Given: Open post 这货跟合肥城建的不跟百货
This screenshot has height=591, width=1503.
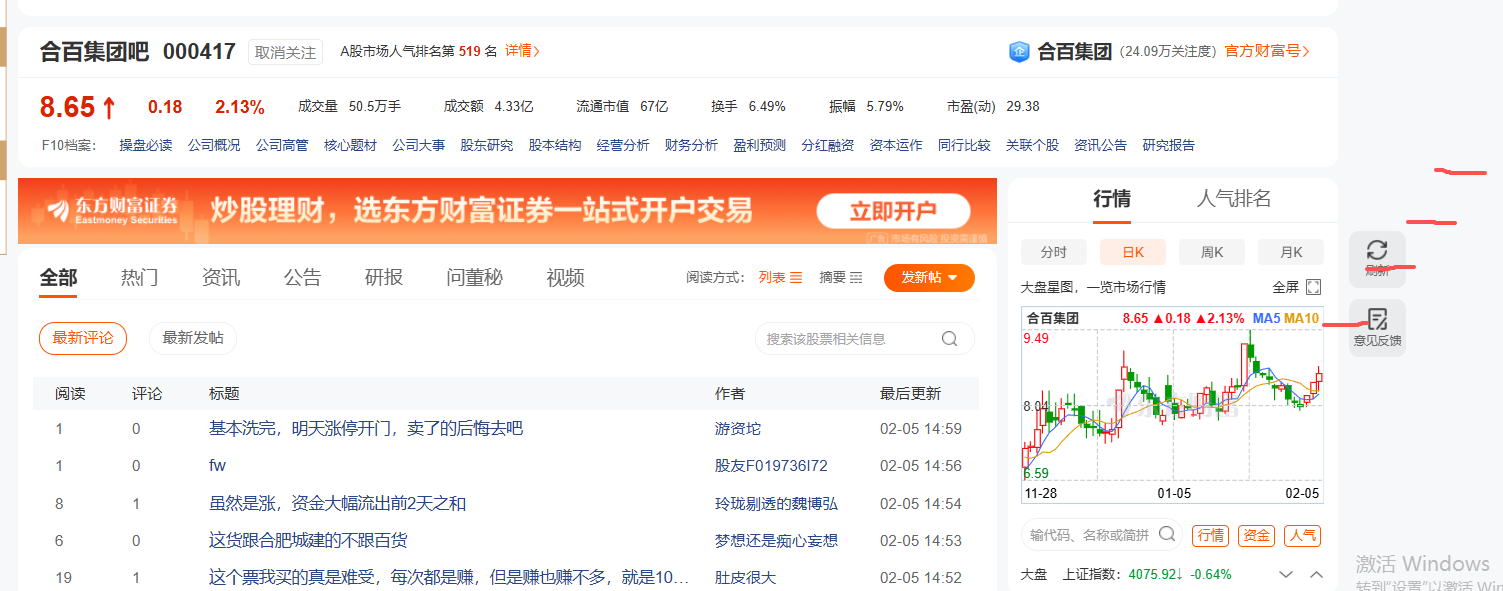Looking at the screenshot, I should 308,540.
